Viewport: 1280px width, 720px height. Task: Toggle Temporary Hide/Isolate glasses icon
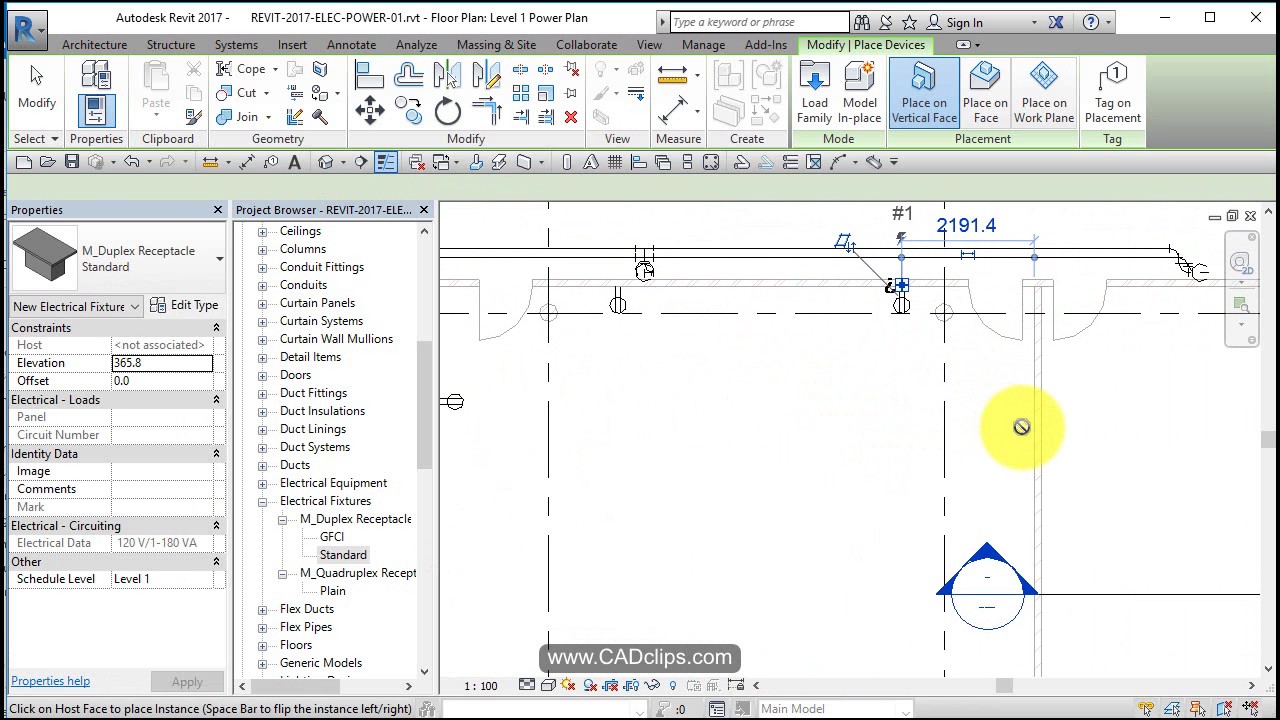coord(651,685)
